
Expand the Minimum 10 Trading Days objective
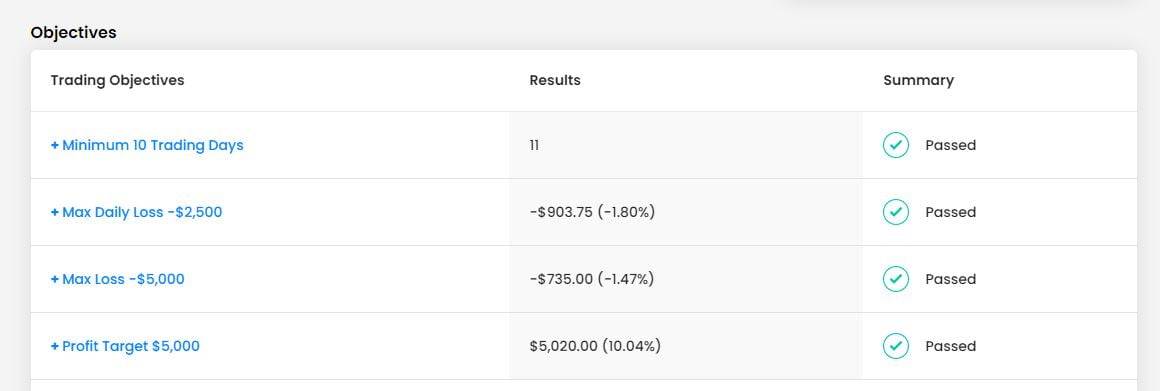146,146
